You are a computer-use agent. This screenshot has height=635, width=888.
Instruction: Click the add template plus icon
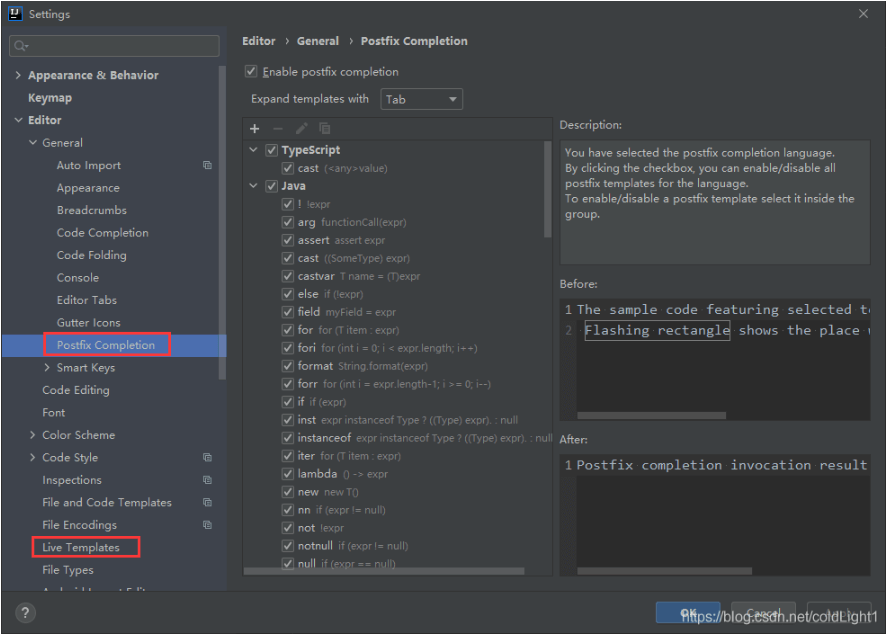tap(254, 129)
